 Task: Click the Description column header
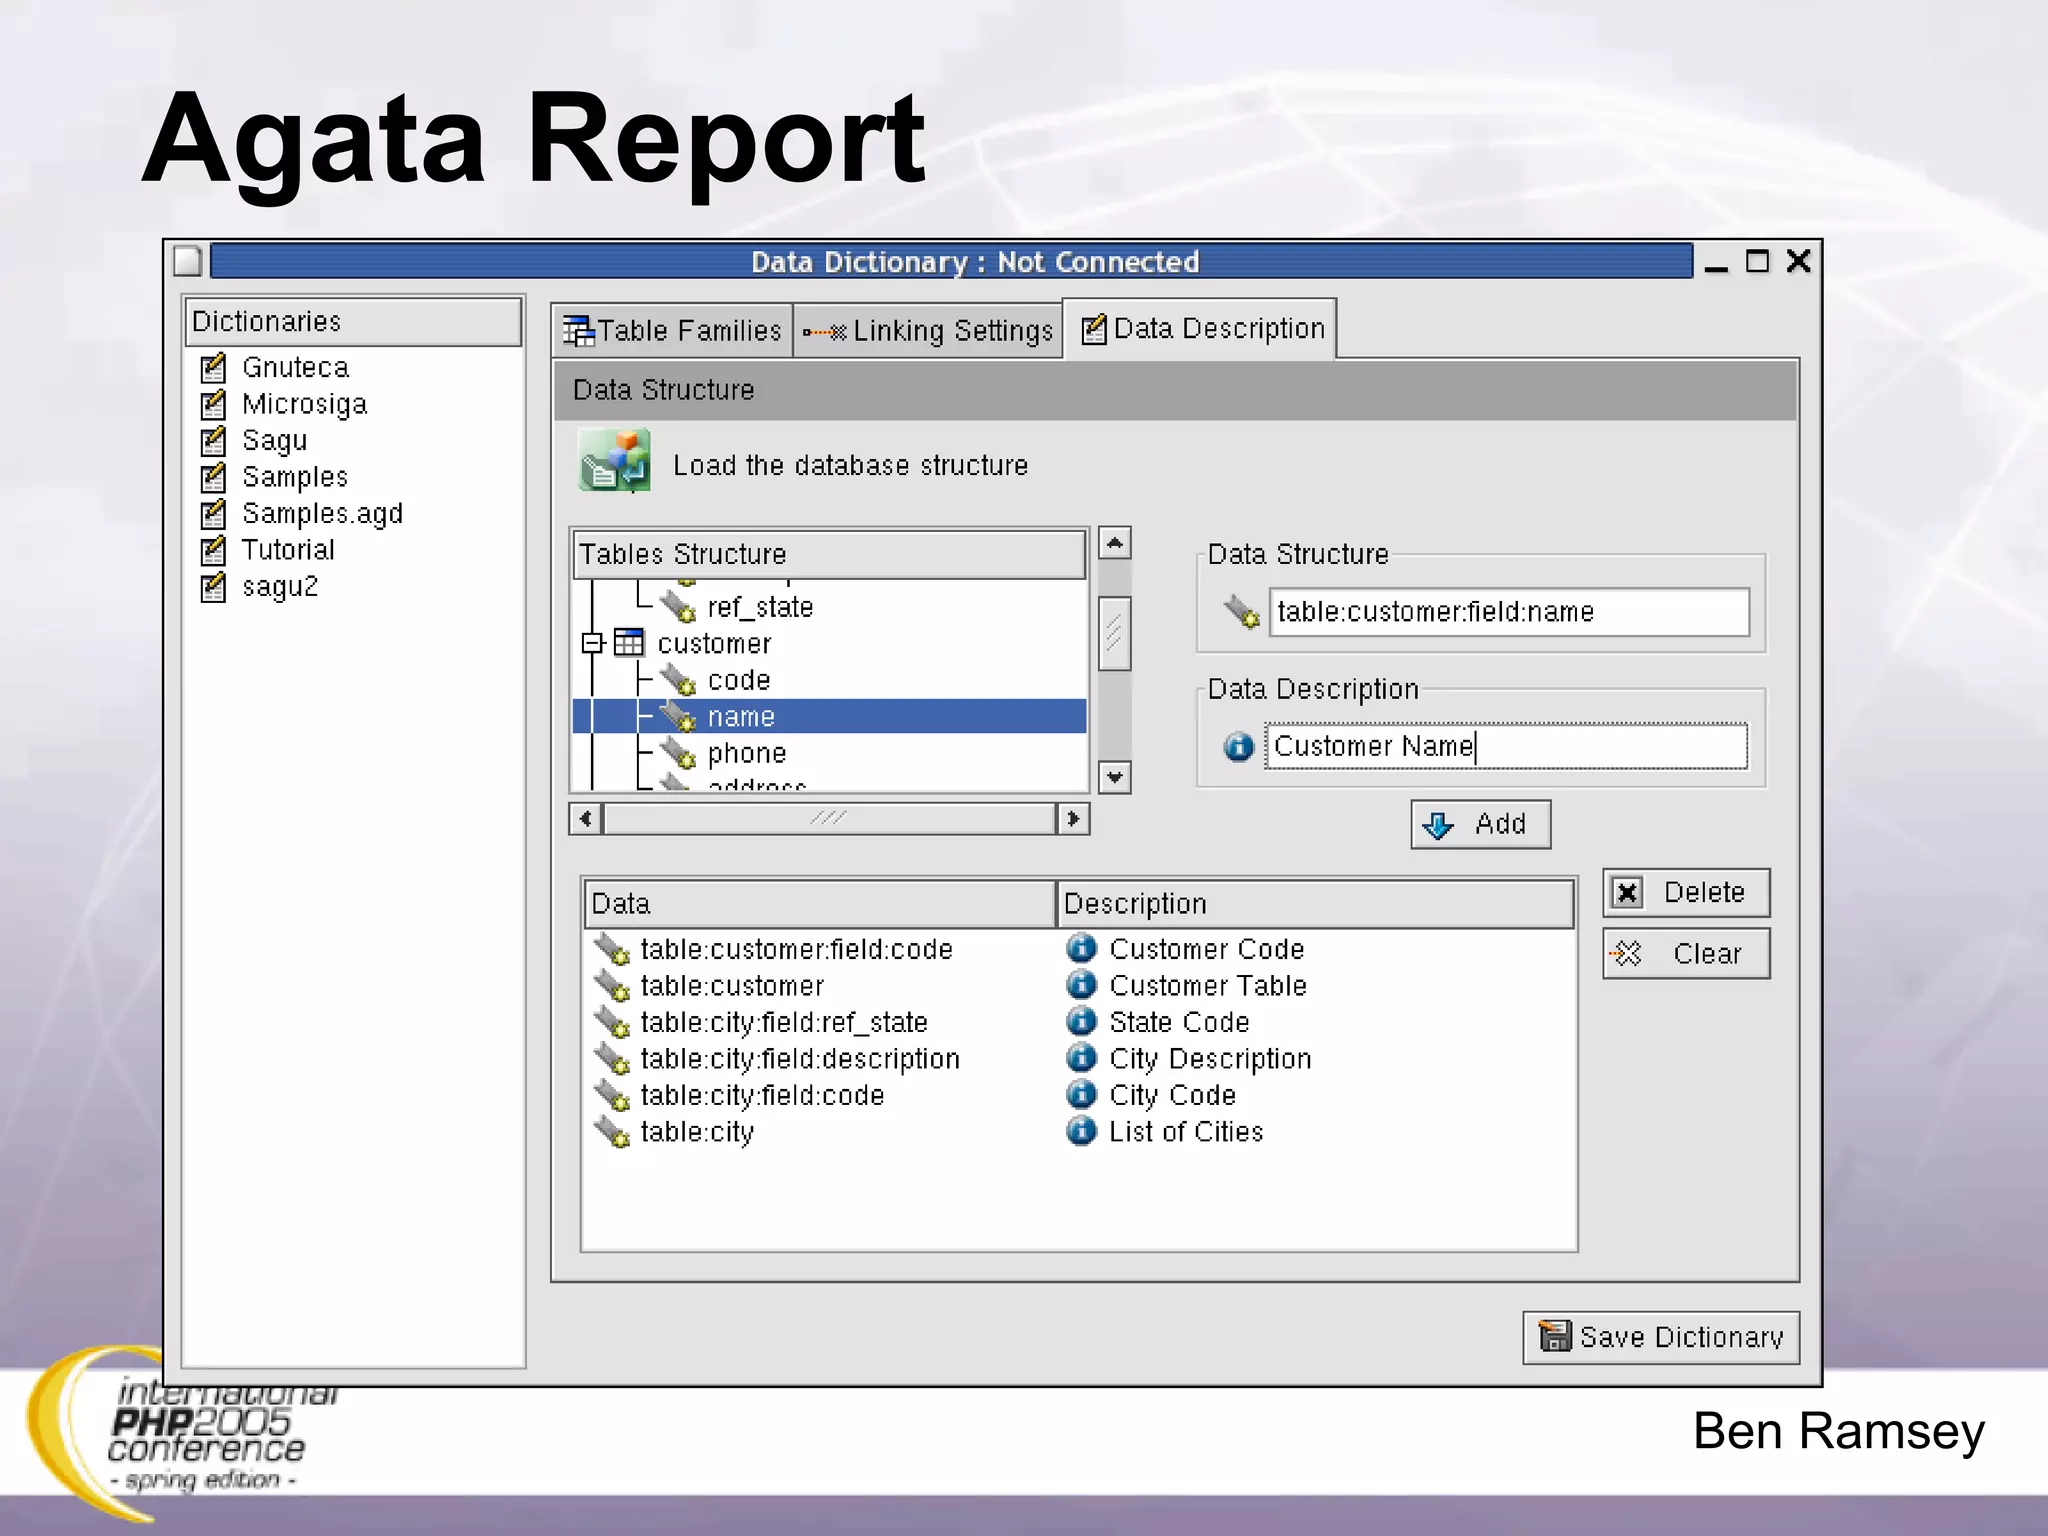coord(1315,903)
